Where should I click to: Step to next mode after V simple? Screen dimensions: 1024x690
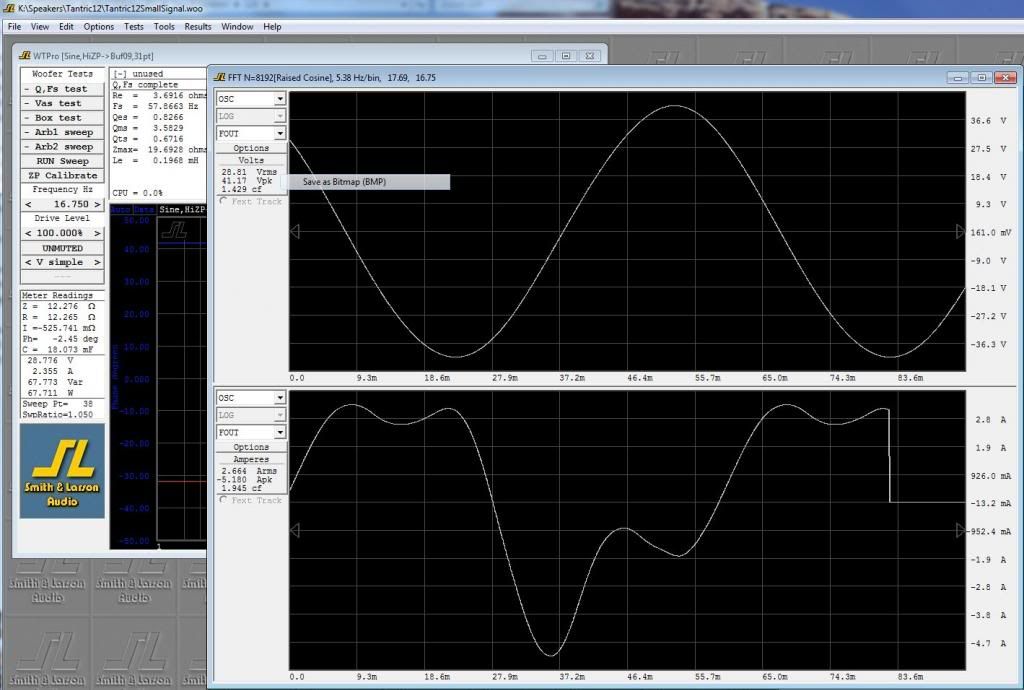[97, 262]
